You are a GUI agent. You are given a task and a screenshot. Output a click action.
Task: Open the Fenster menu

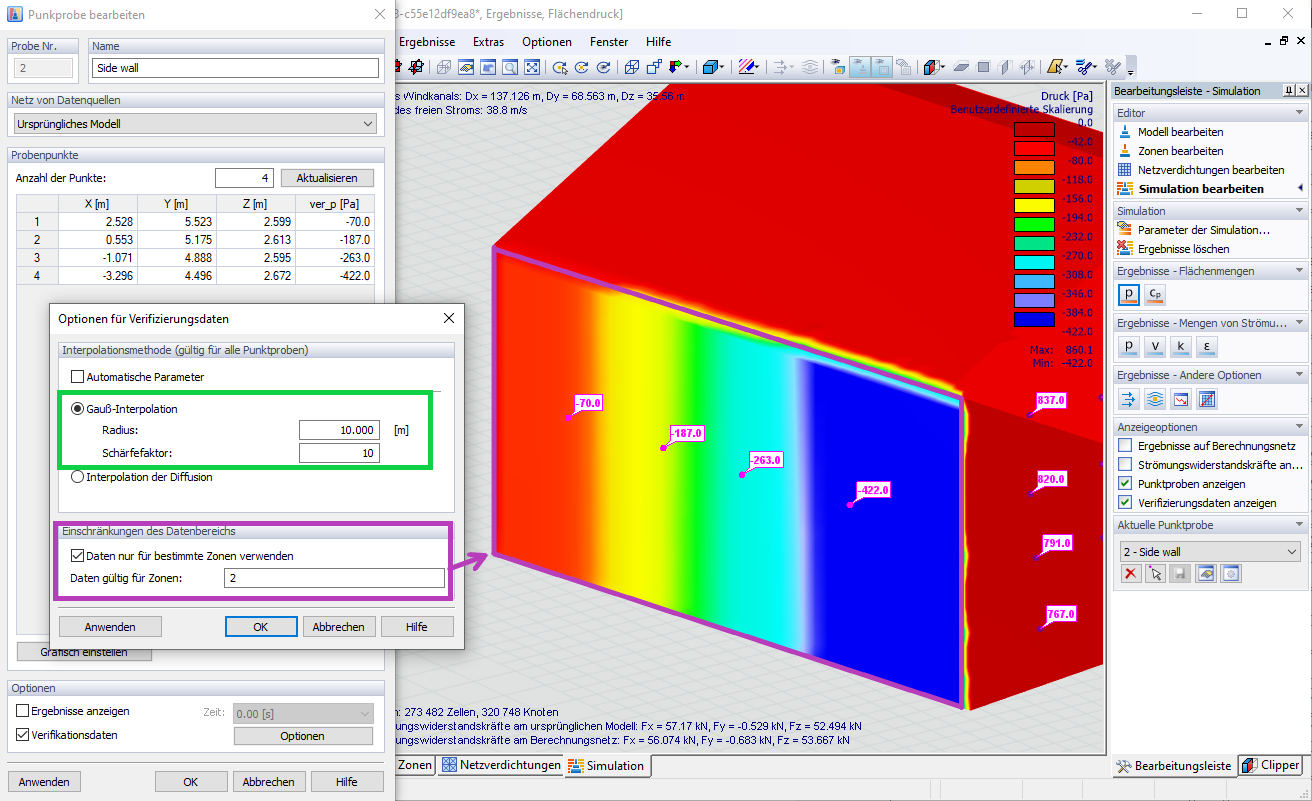pyautogui.click(x=609, y=42)
